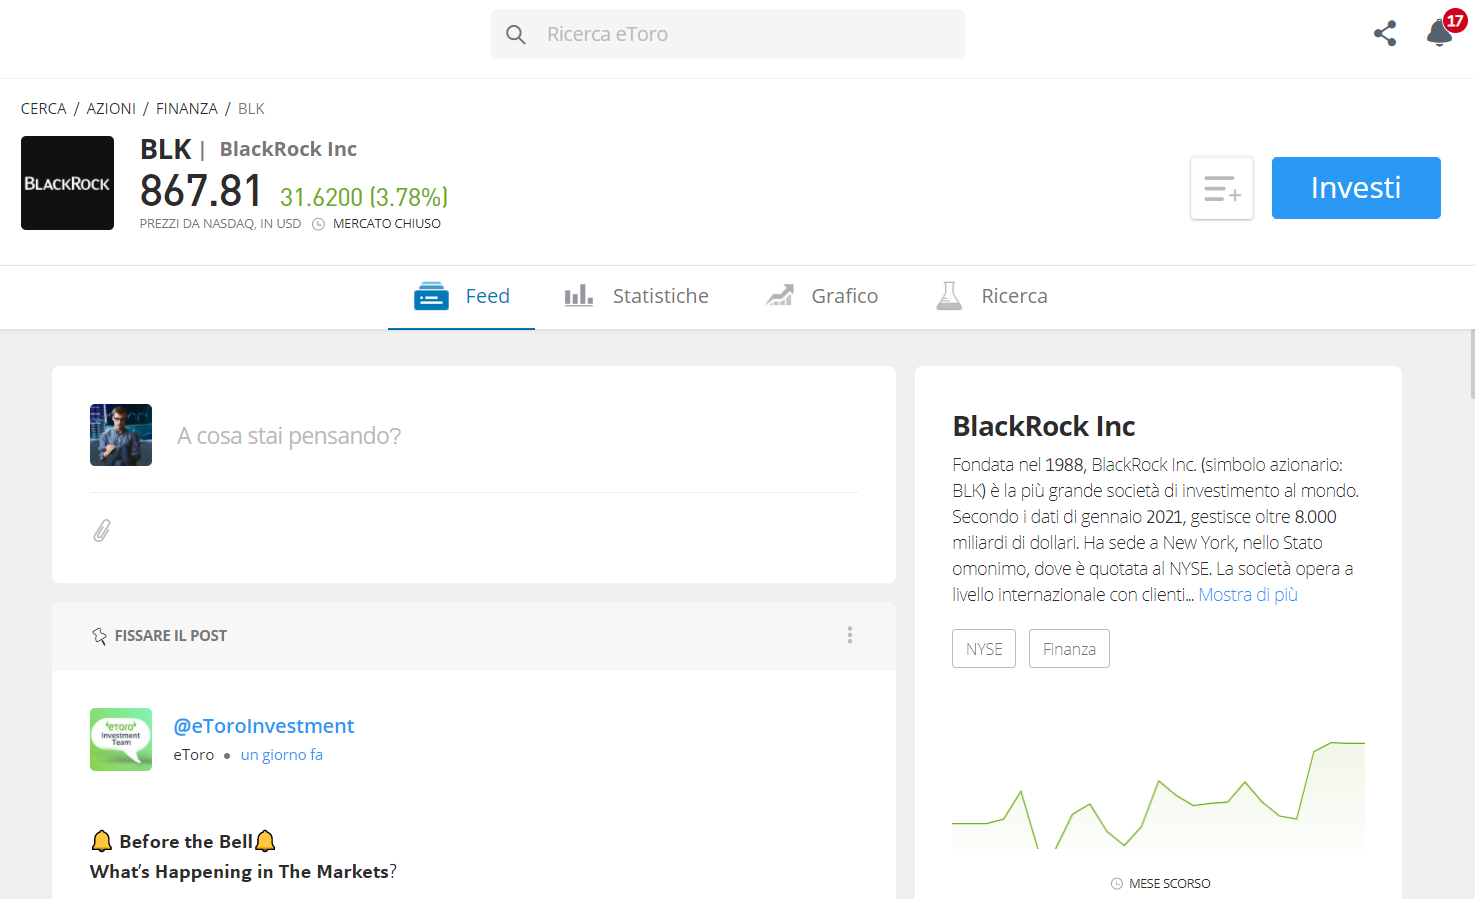
Task: Switch to the Feed tab
Action: tap(461, 296)
